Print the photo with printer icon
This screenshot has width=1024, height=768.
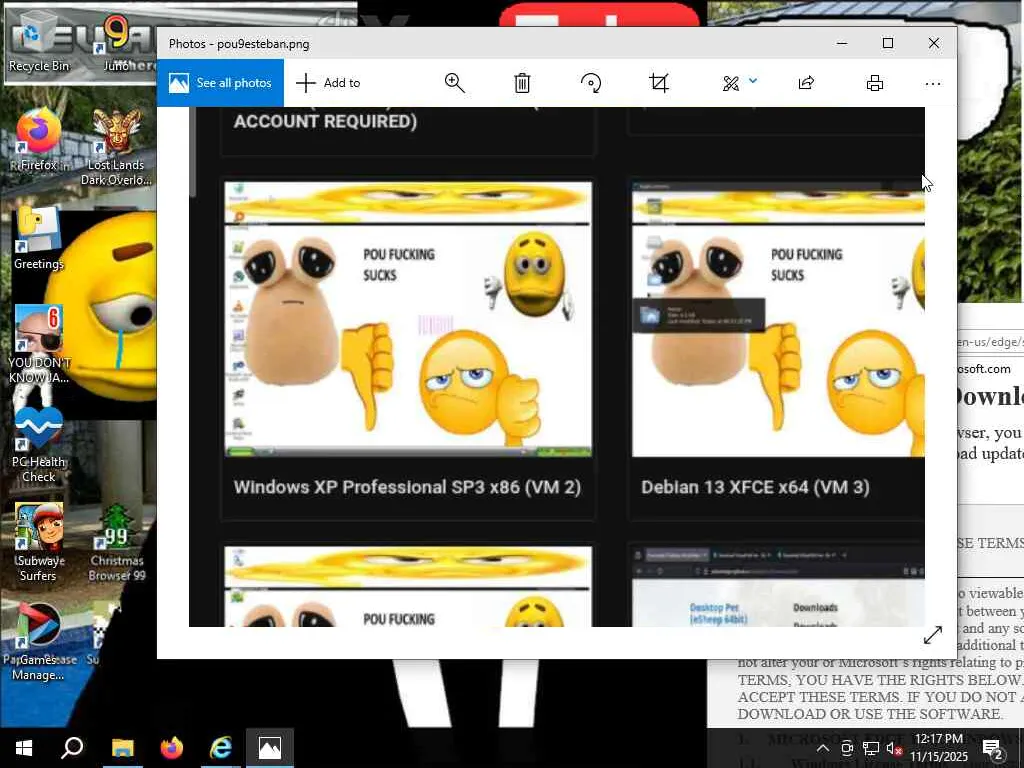(x=874, y=83)
